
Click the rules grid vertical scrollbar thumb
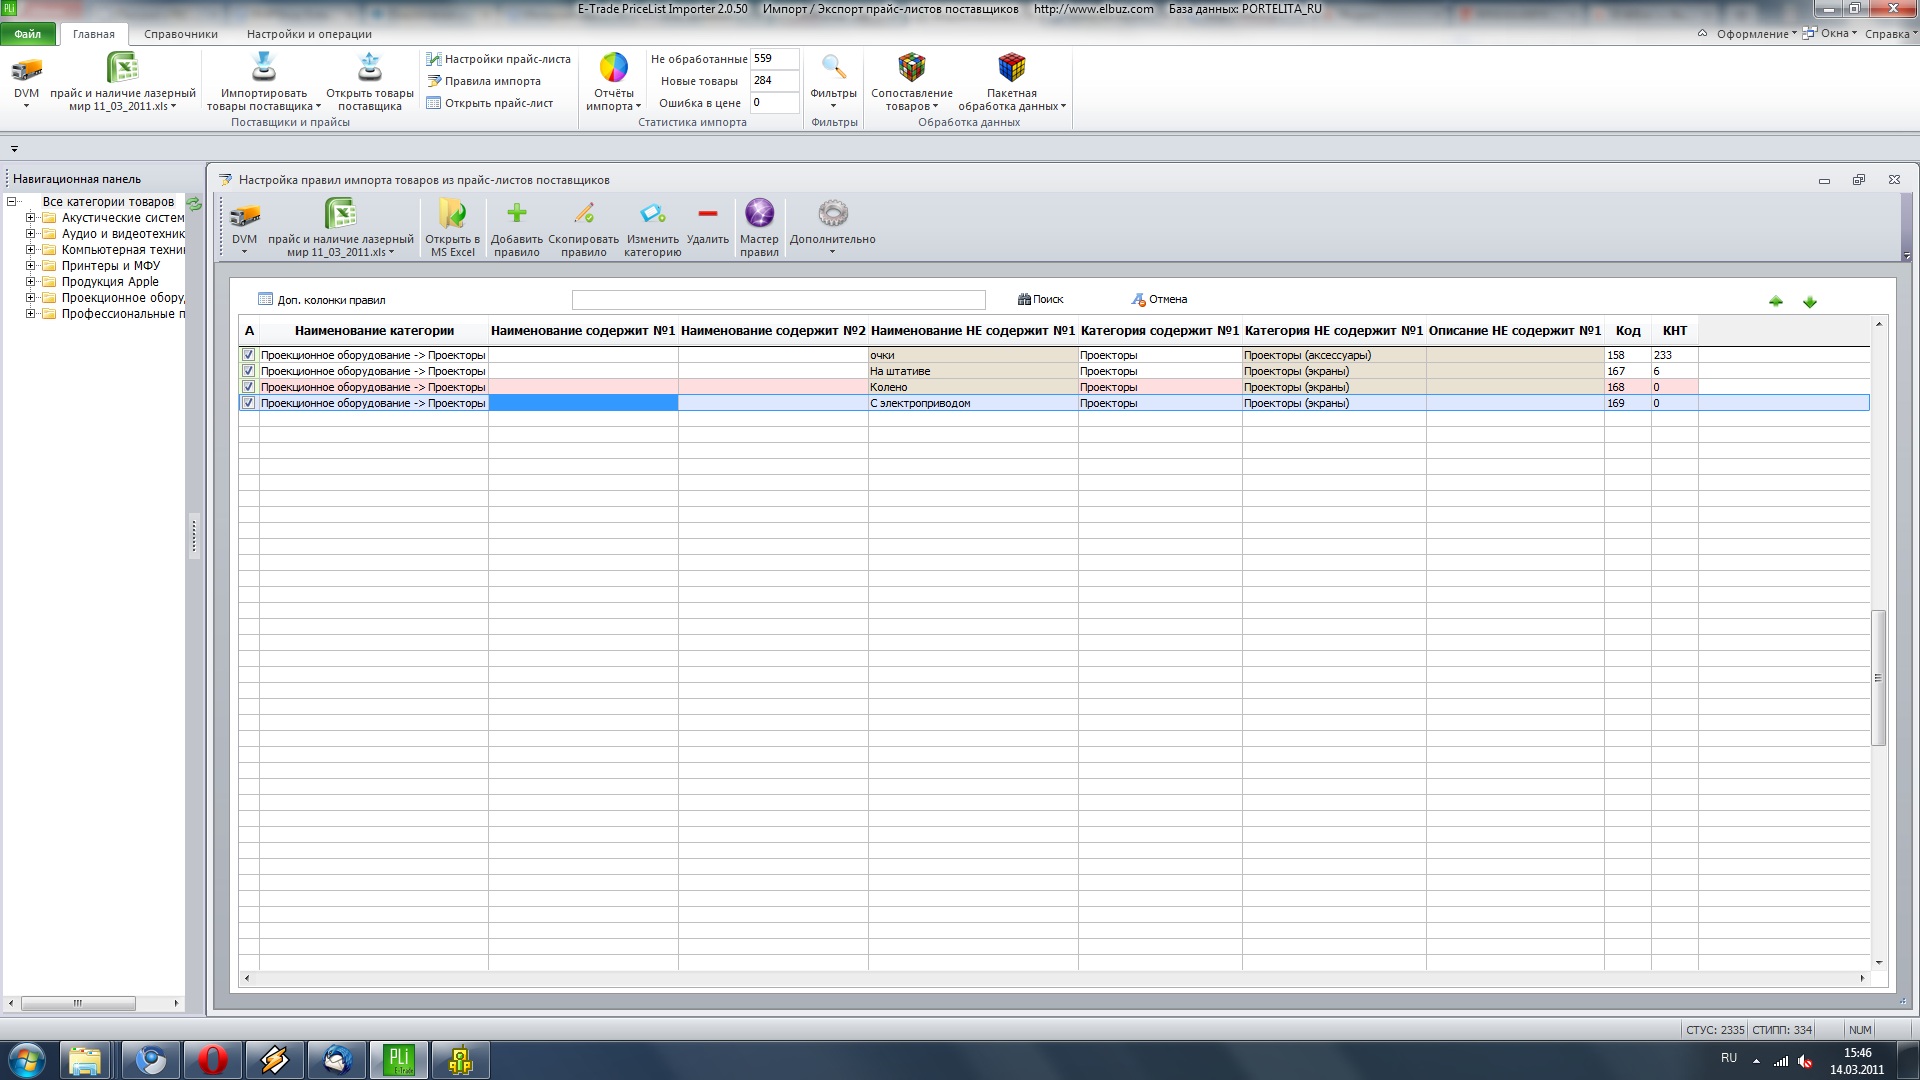coord(1878,677)
